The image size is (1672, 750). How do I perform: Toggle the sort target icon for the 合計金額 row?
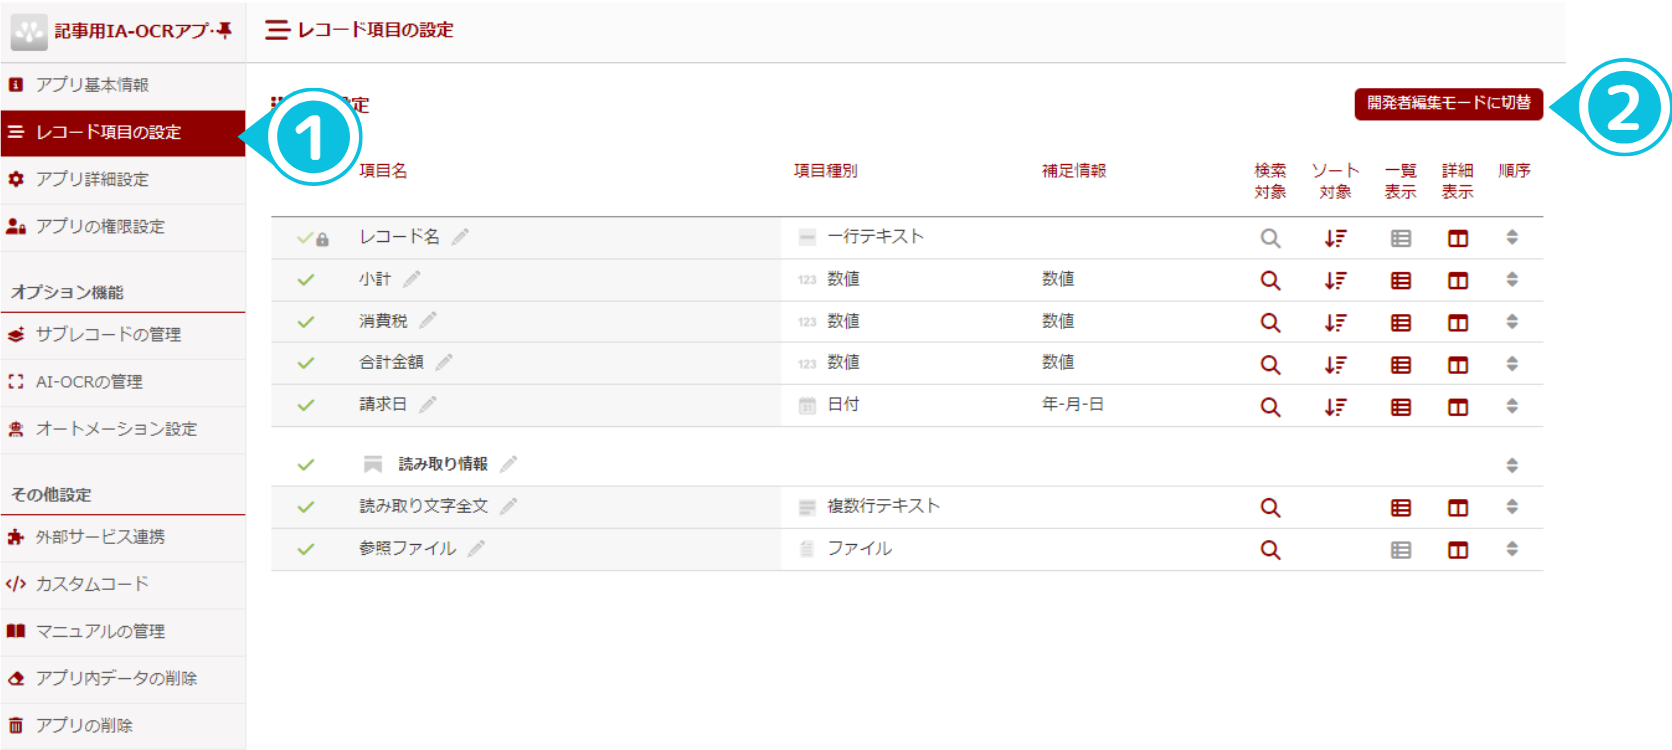(1335, 364)
